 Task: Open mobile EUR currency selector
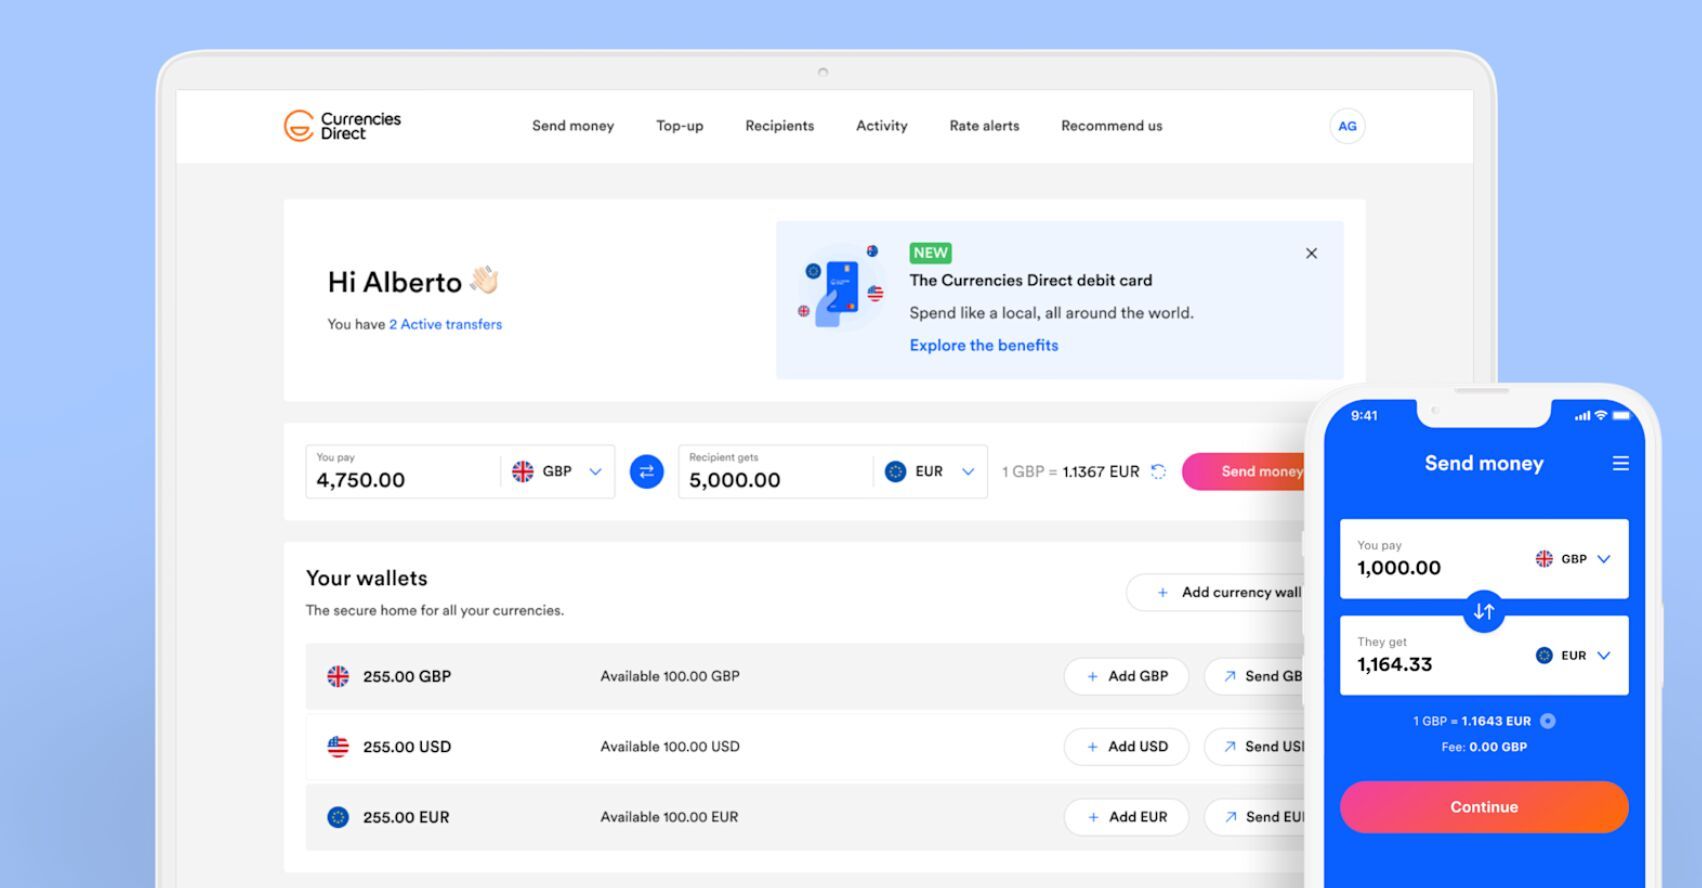1573,656
